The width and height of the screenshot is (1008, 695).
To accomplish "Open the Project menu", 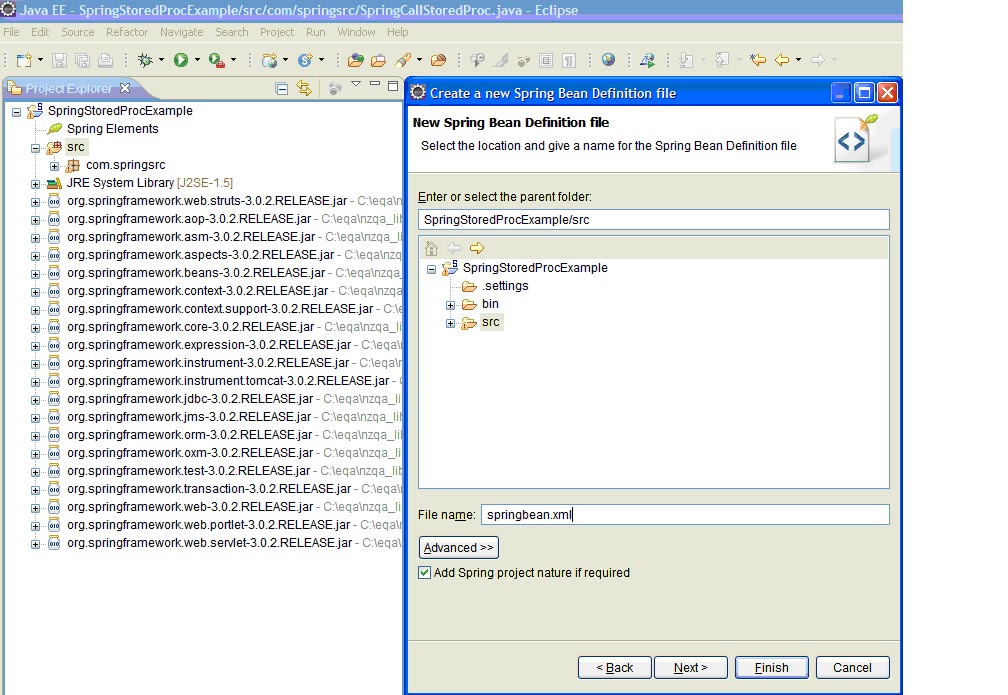I will coord(276,32).
